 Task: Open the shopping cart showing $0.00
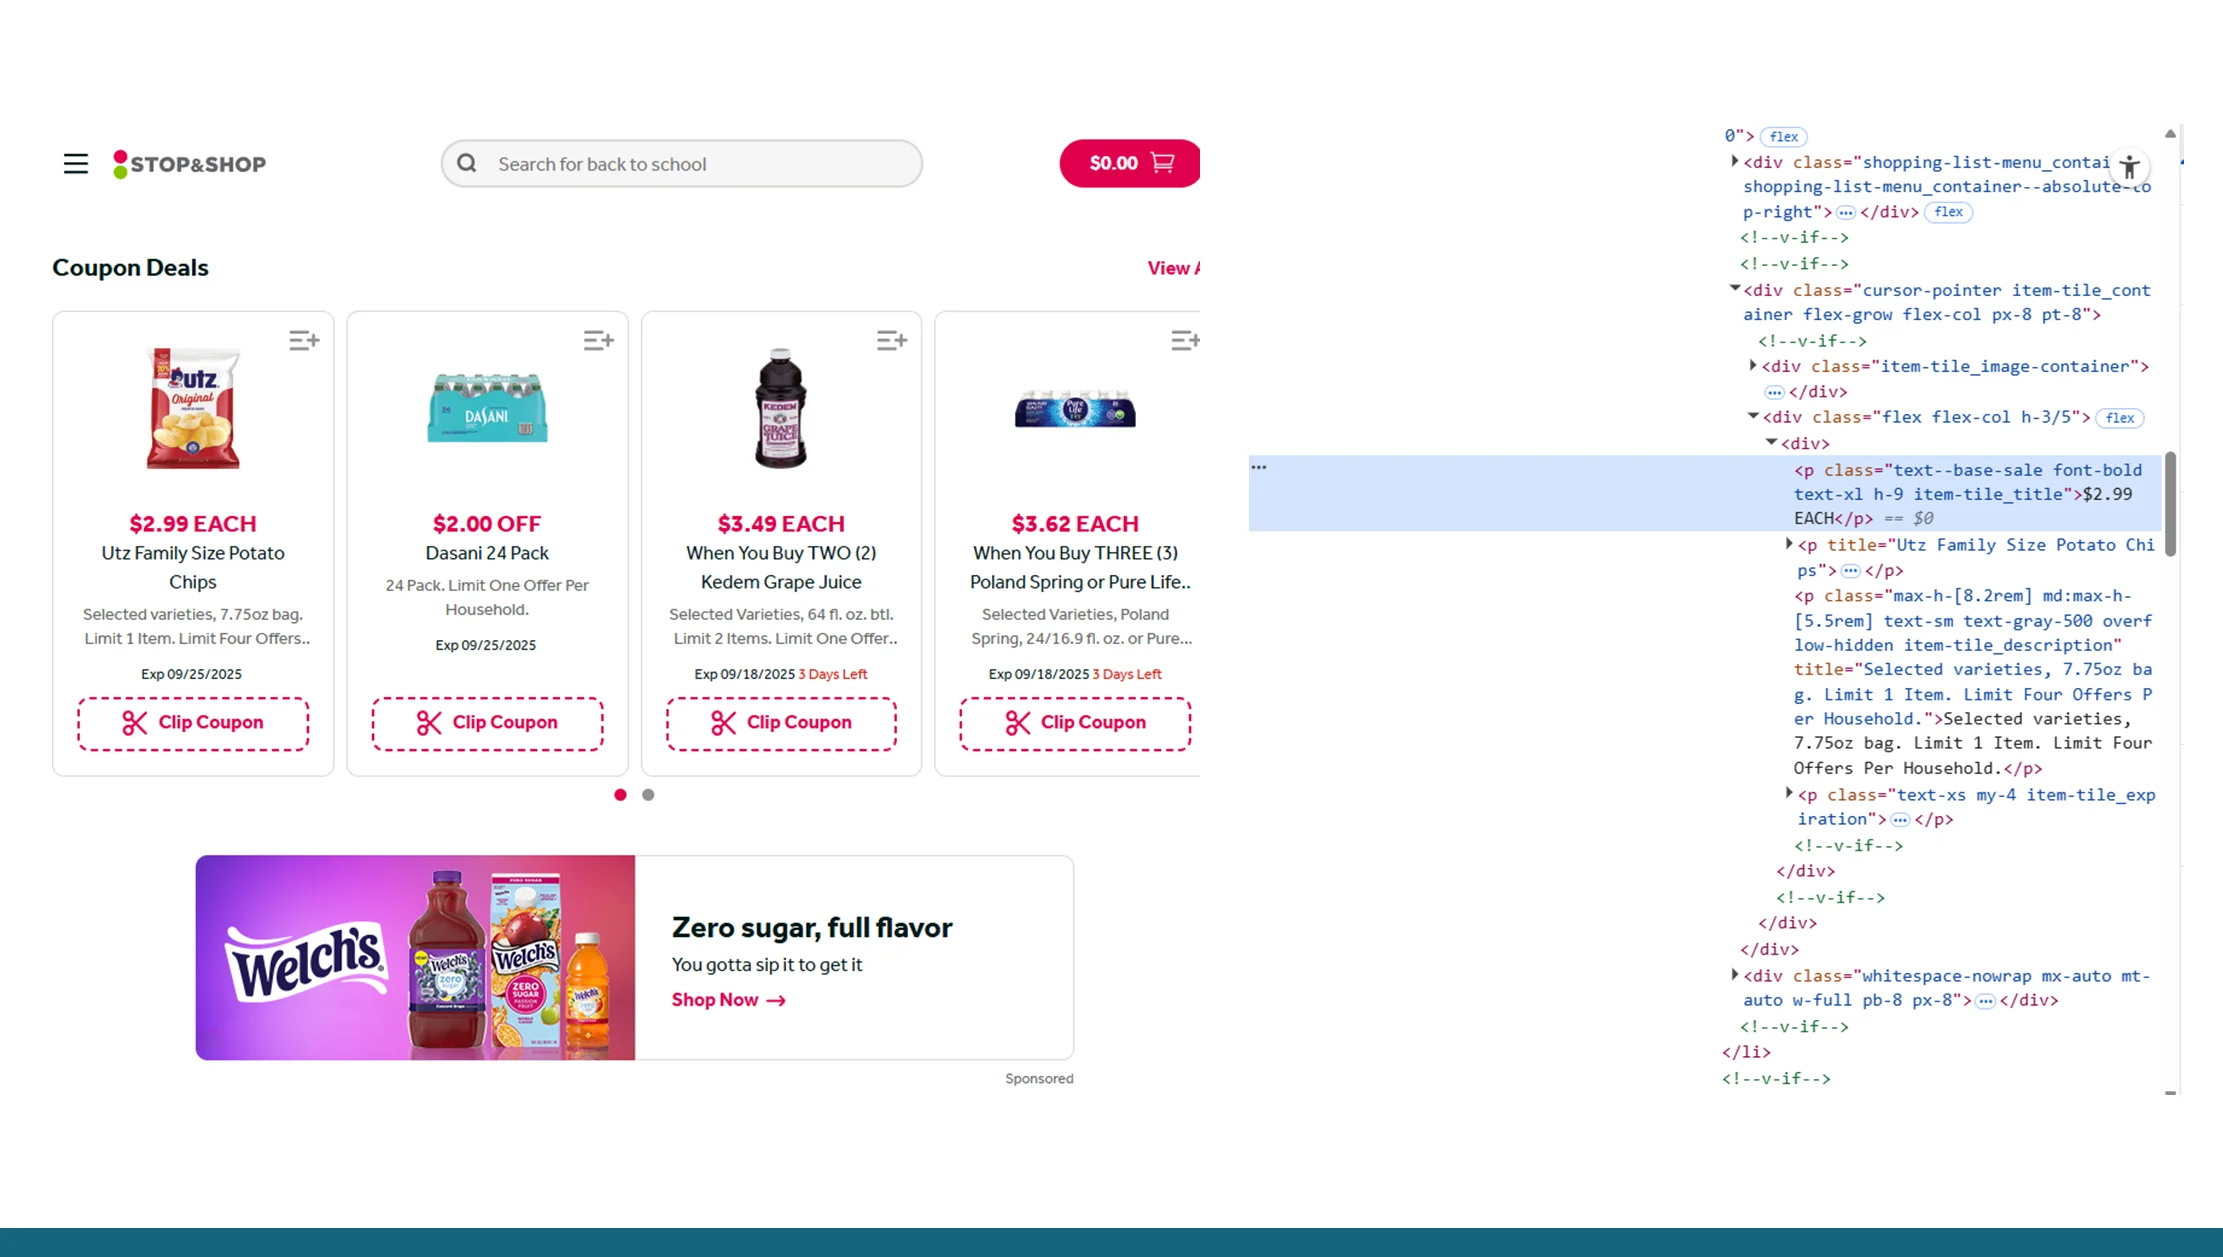1129,162
